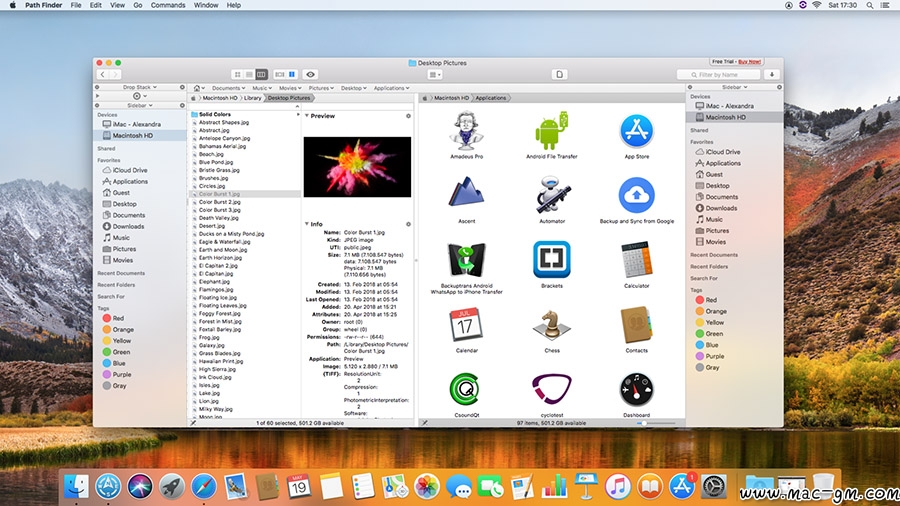Open the Calendar app icon in Applications pane
The width and height of the screenshot is (900, 506).
point(466,325)
